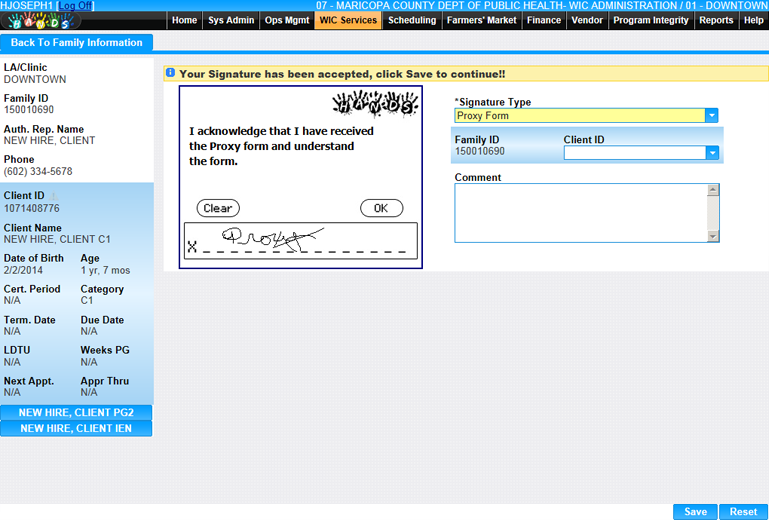
Task: Select the Program Integrity menu
Action: (650, 20)
